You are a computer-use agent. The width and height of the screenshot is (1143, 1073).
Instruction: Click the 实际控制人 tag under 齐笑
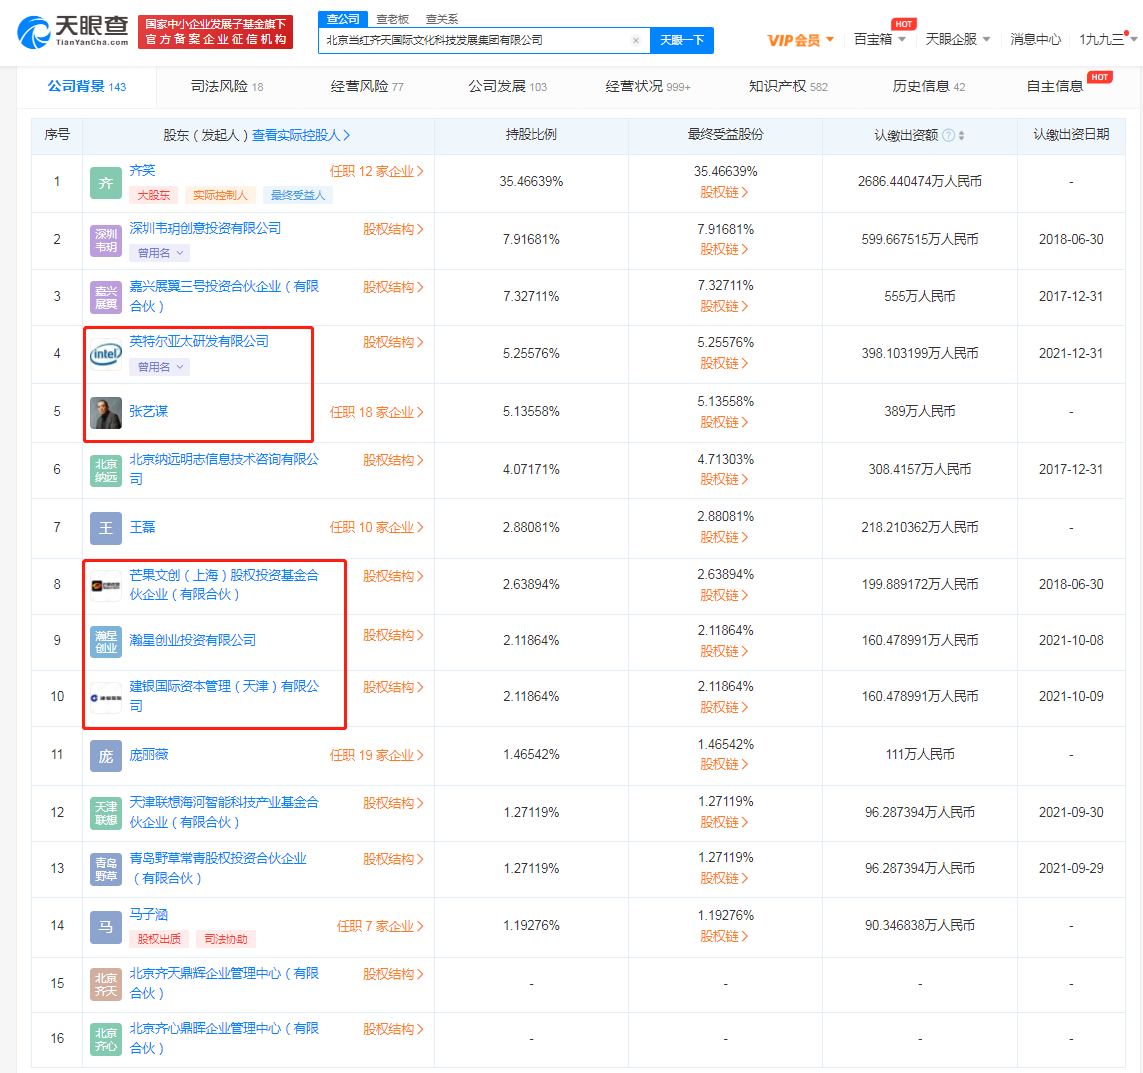tap(220, 195)
